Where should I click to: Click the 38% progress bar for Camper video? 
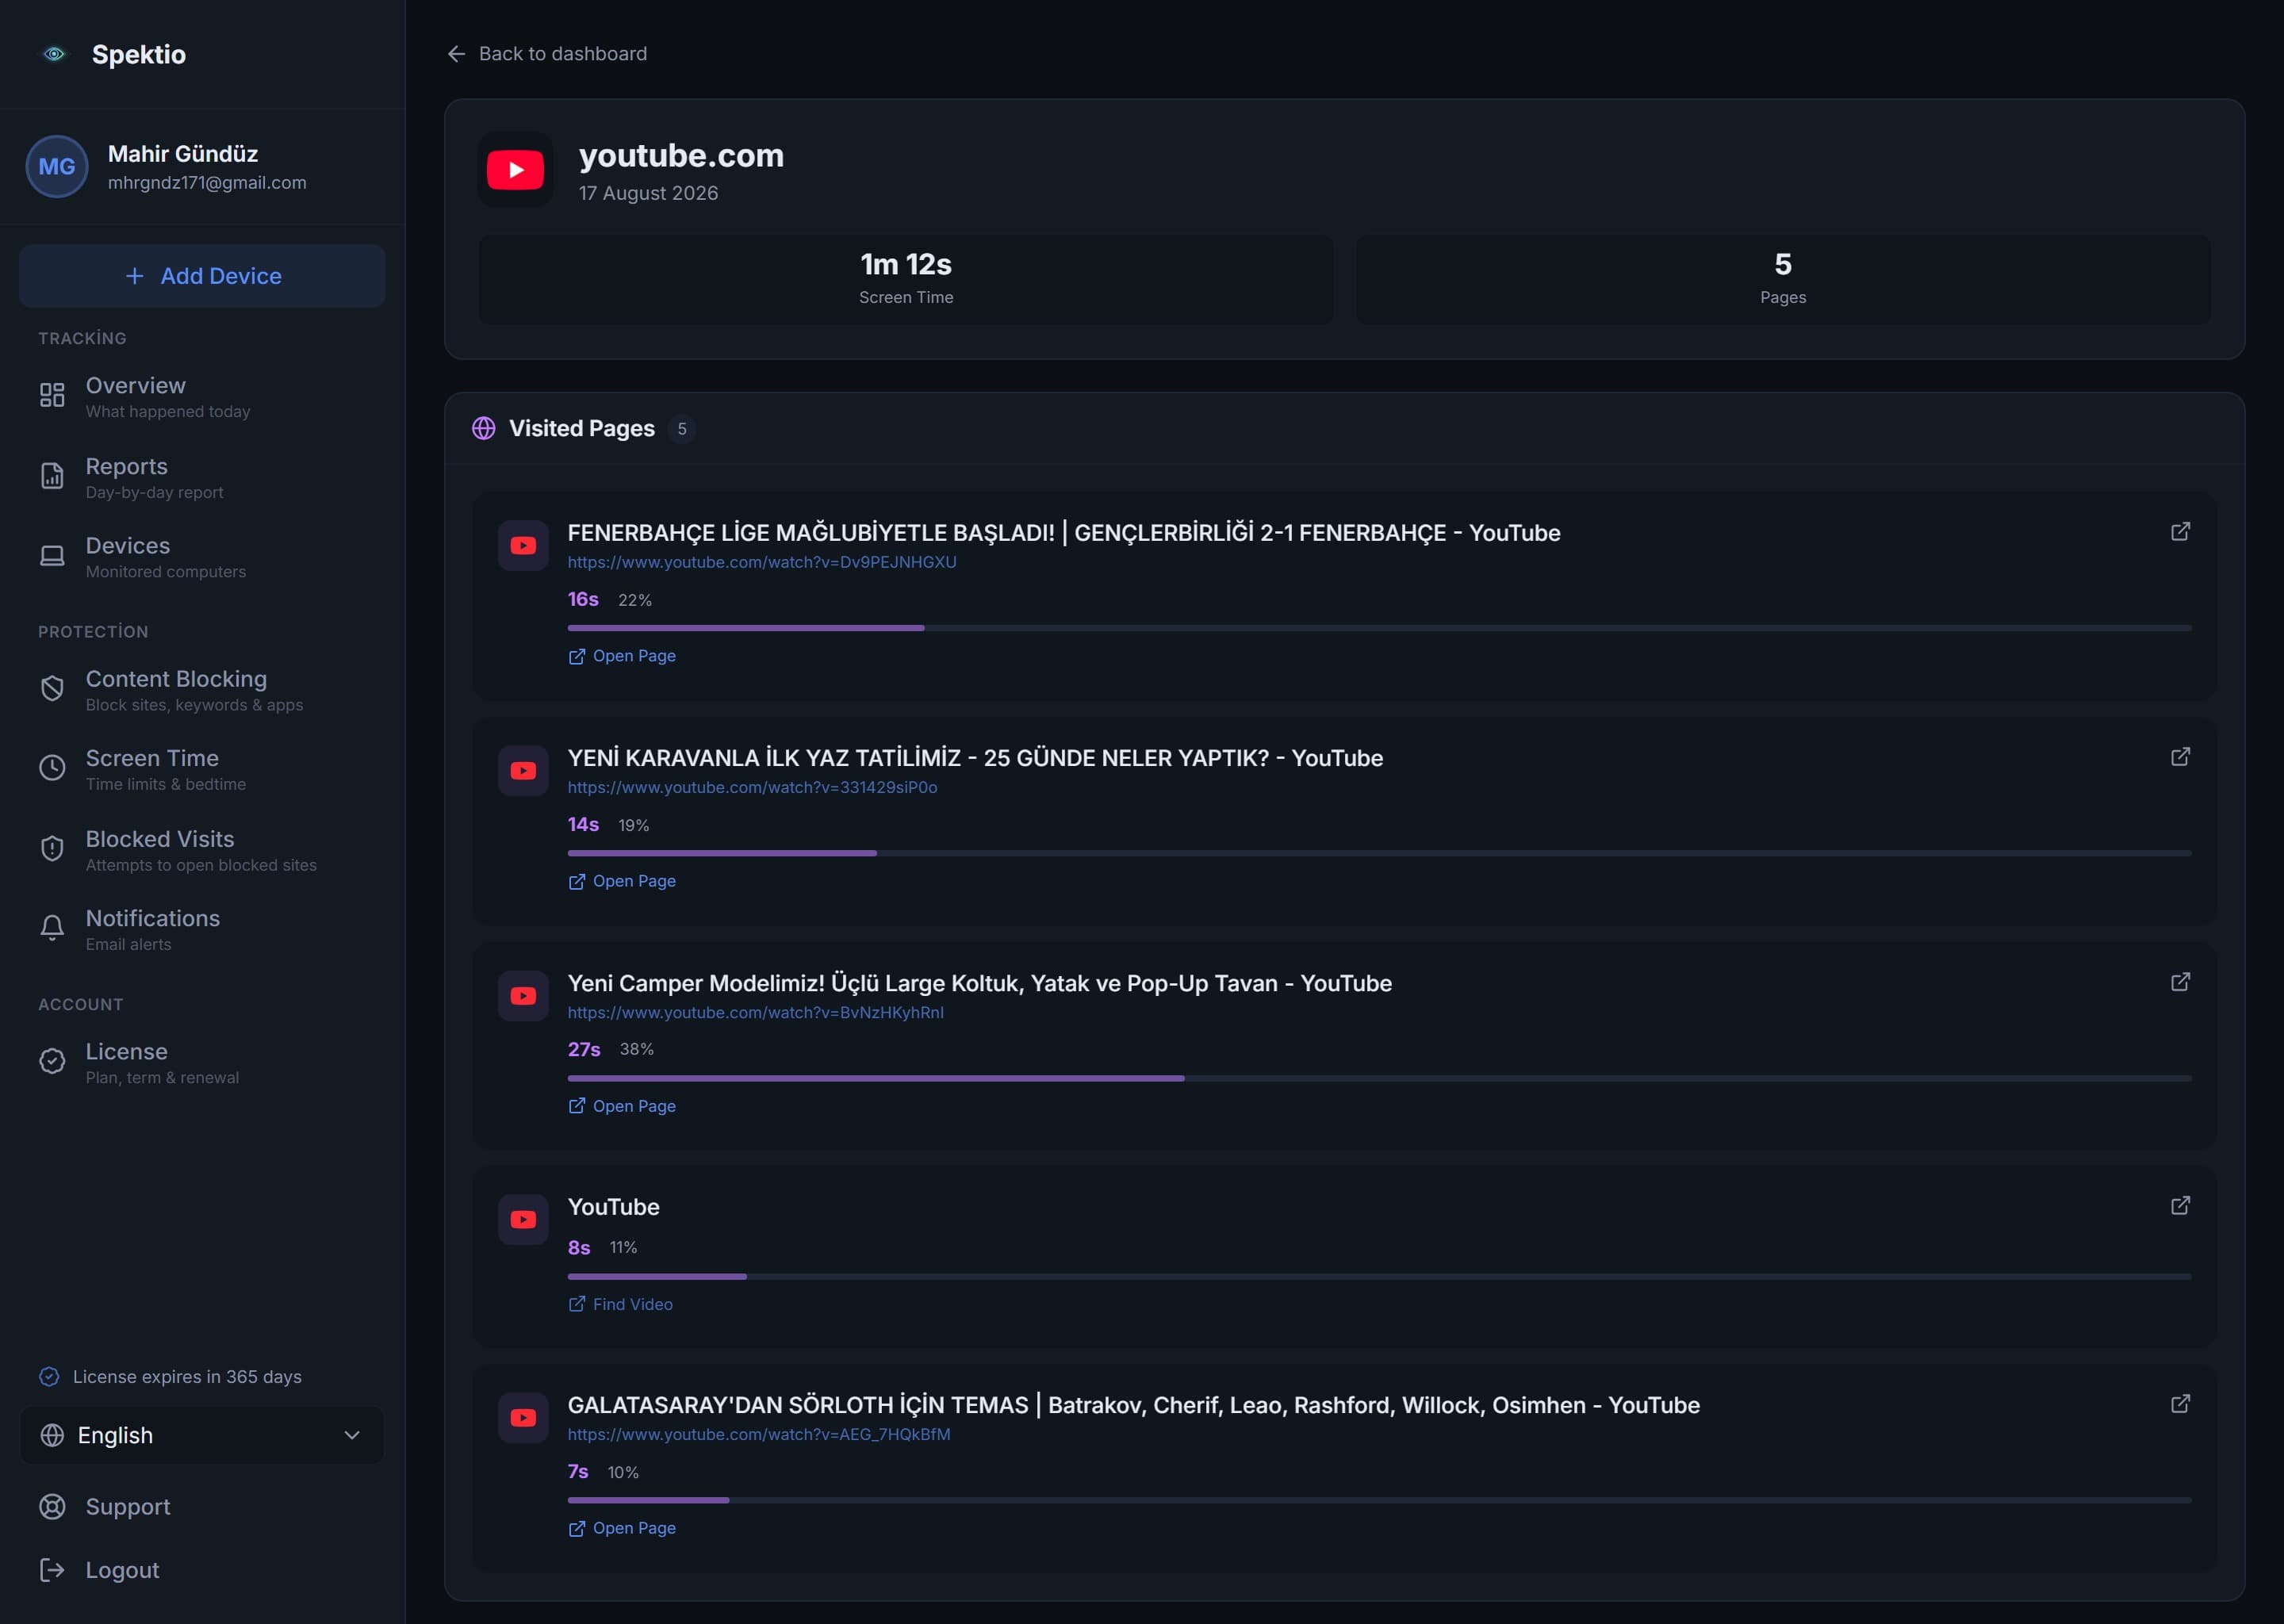pyautogui.click(x=1380, y=1078)
